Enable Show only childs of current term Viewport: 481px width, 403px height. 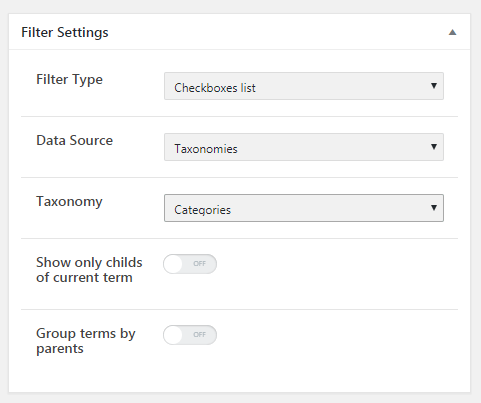coord(190,264)
